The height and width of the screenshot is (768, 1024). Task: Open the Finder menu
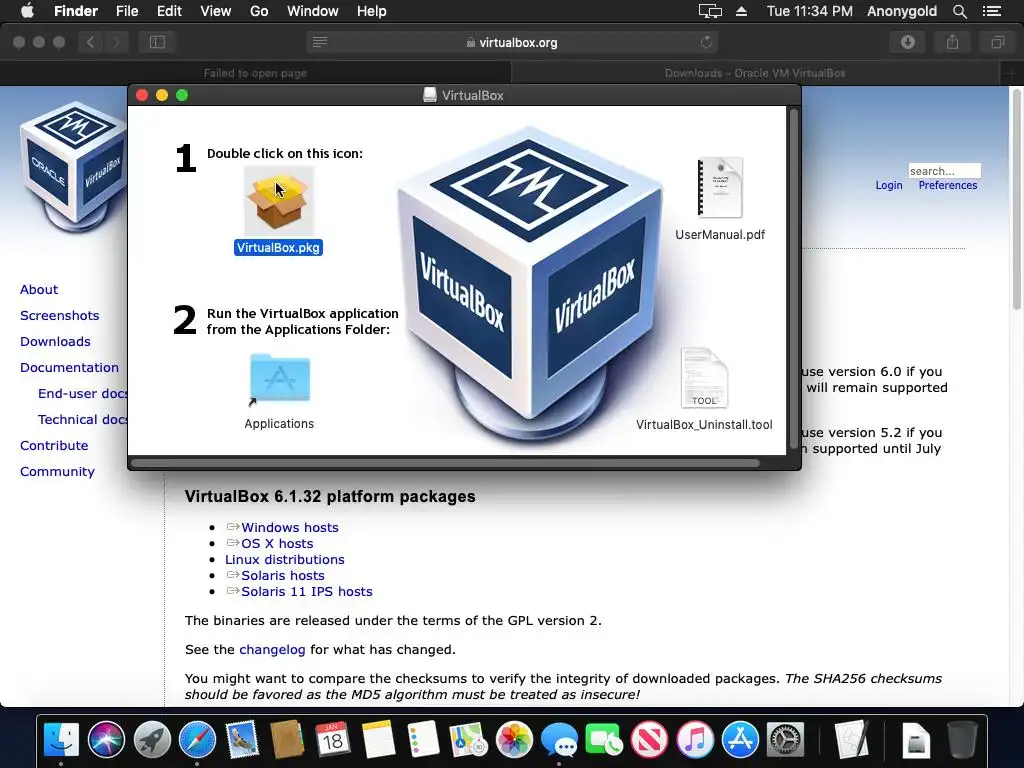pos(76,11)
